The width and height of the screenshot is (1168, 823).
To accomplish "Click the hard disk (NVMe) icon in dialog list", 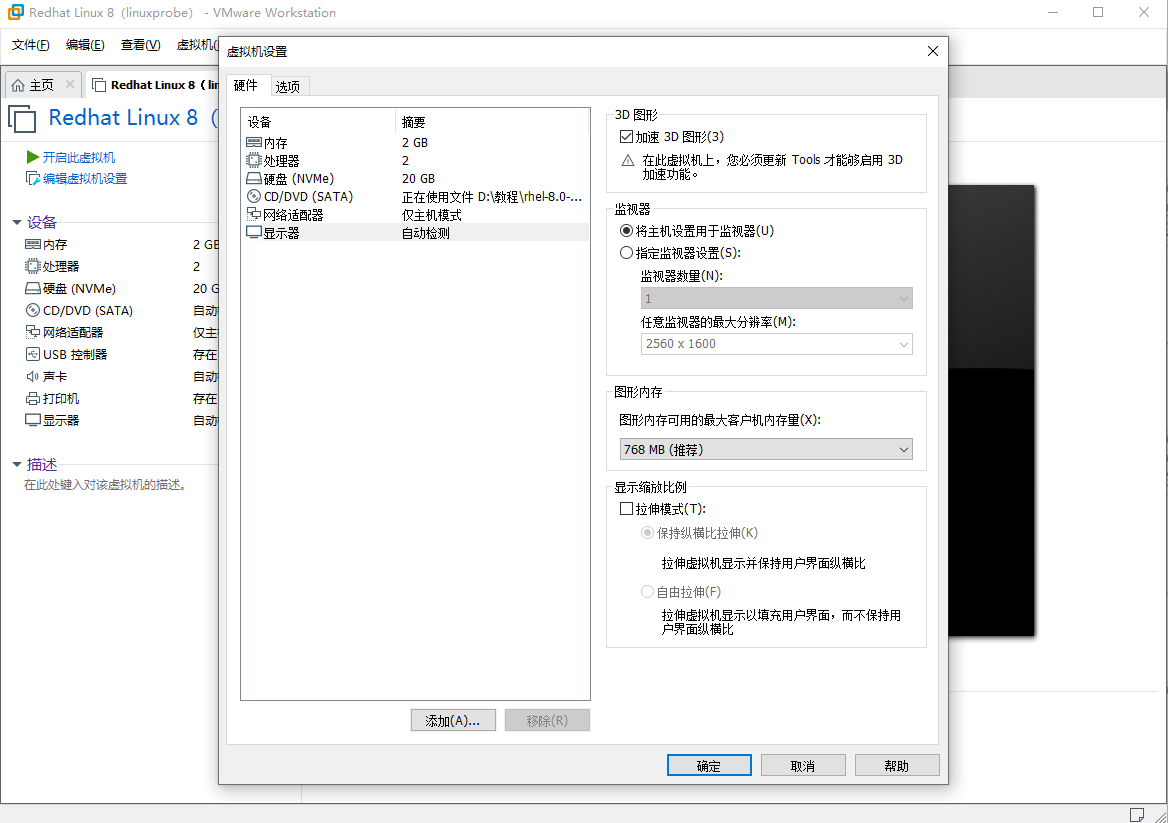I will click(x=254, y=179).
